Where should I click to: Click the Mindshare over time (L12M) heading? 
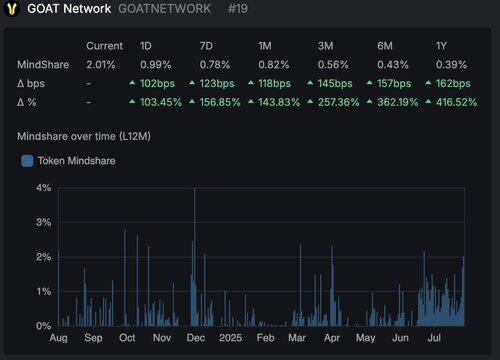[84, 136]
